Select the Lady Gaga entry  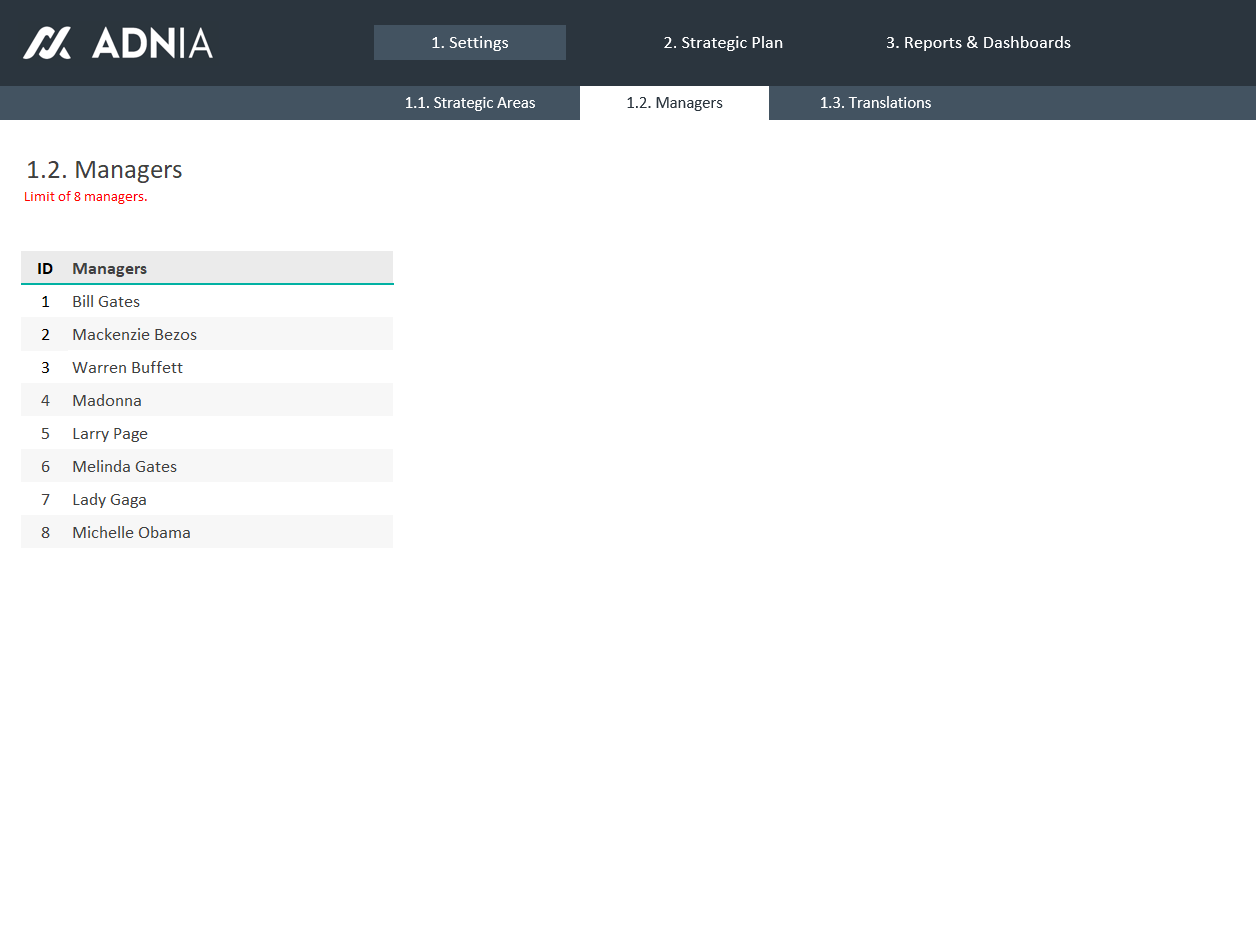click(x=109, y=500)
